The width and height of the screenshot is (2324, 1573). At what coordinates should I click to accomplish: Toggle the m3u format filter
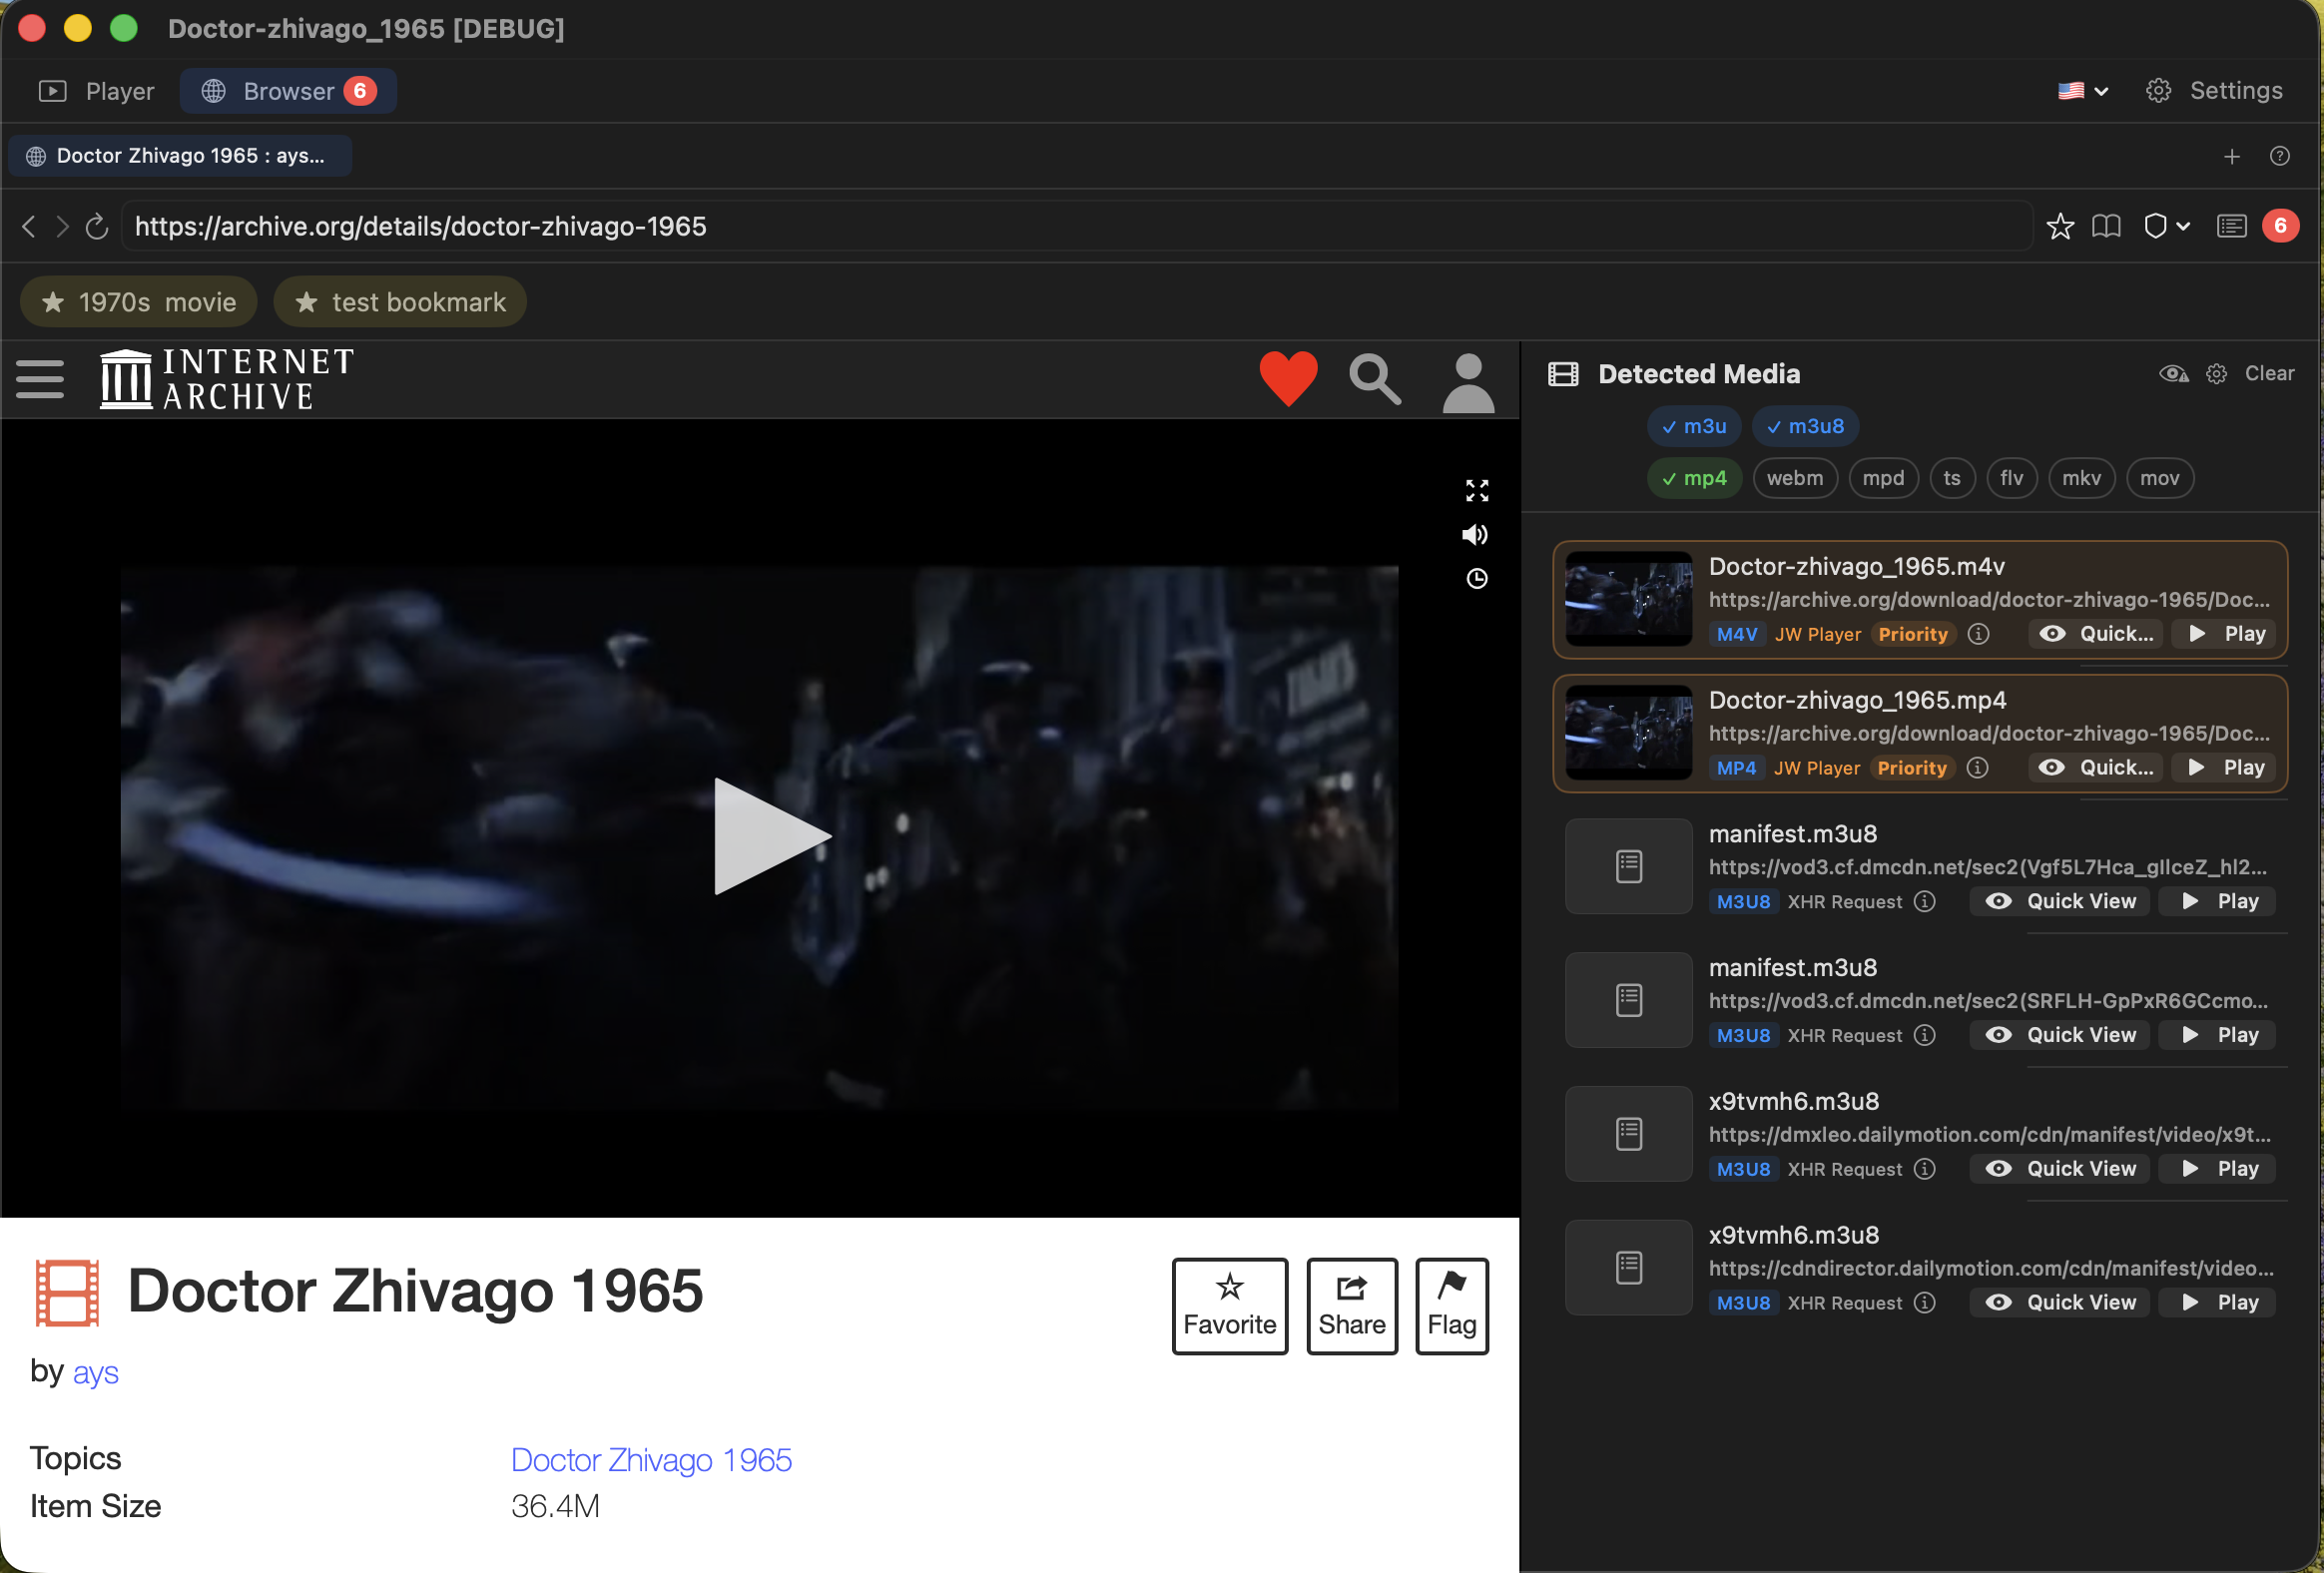(x=1693, y=426)
